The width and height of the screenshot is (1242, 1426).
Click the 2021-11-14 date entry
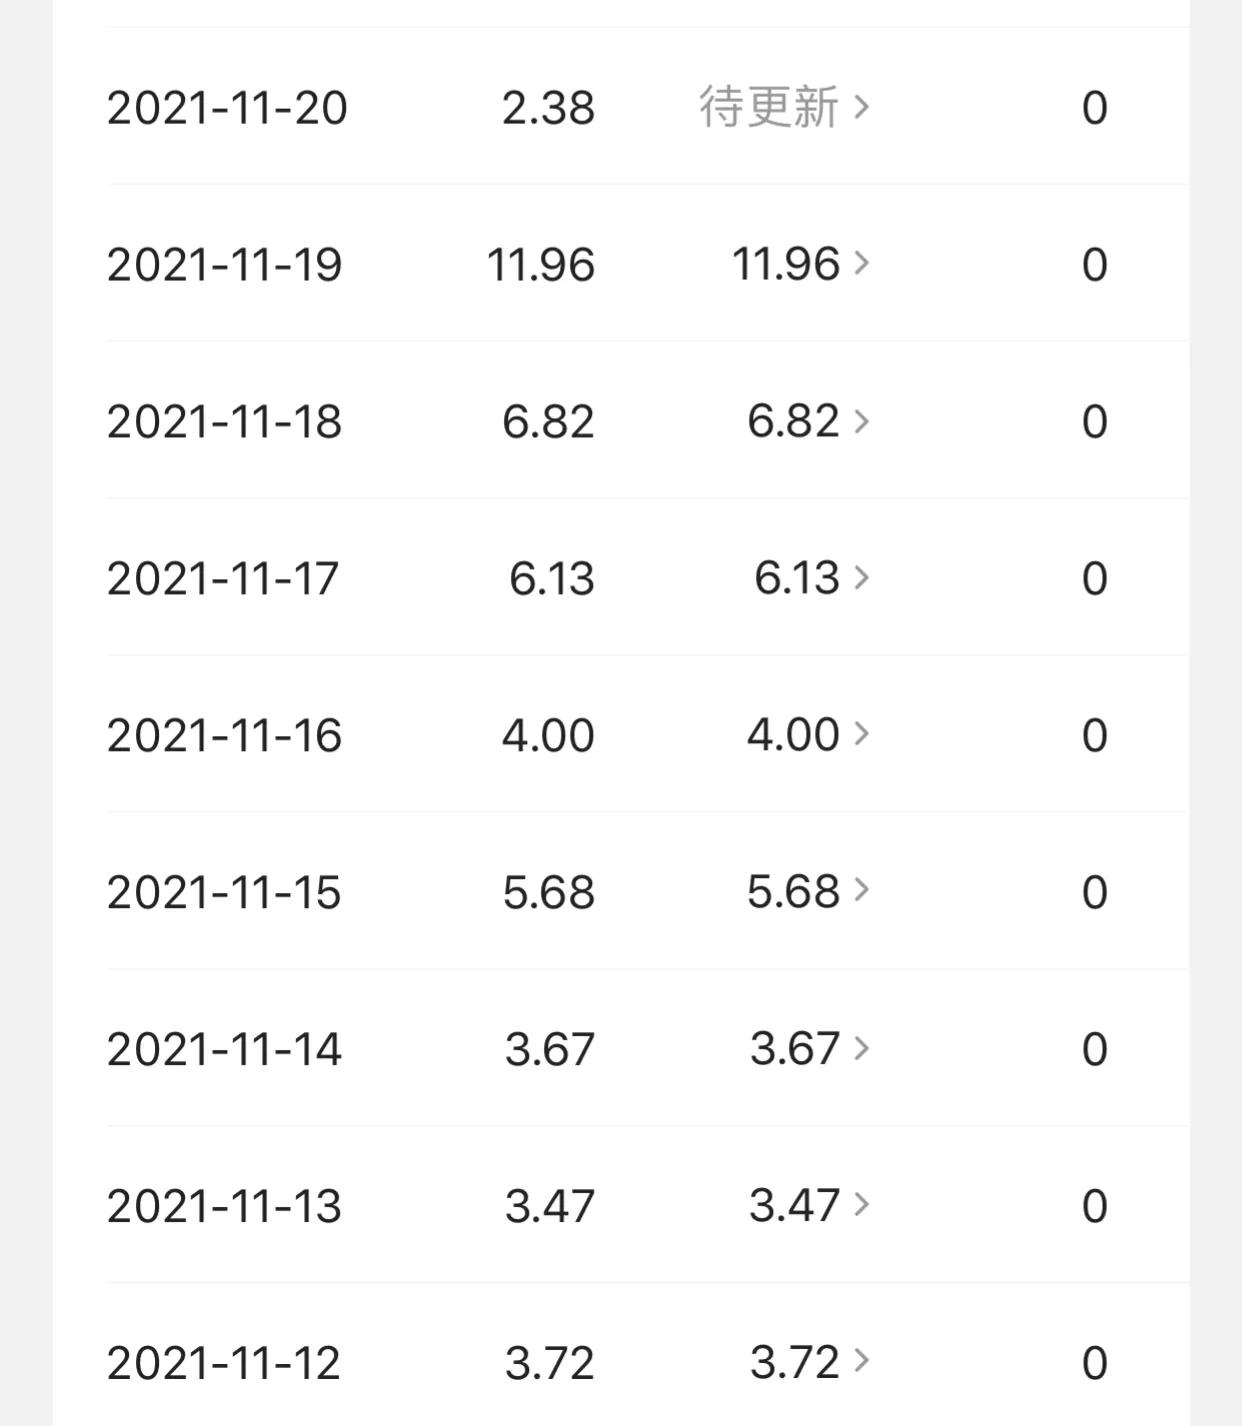[x=224, y=1049]
